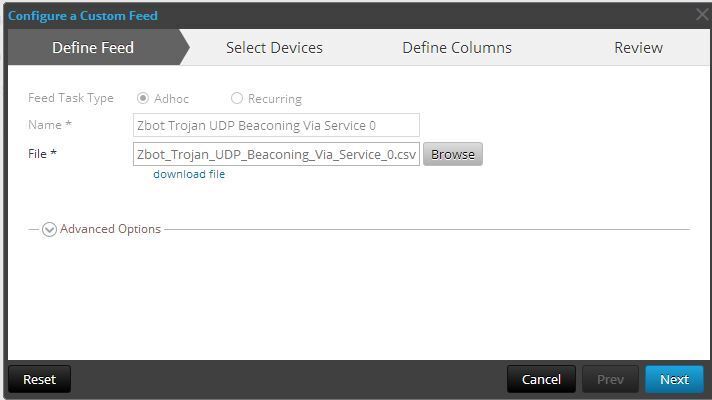Click the Feed Task Type label
Viewport: 712px width, 400px height.
pyautogui.click(x=71, y=98)
